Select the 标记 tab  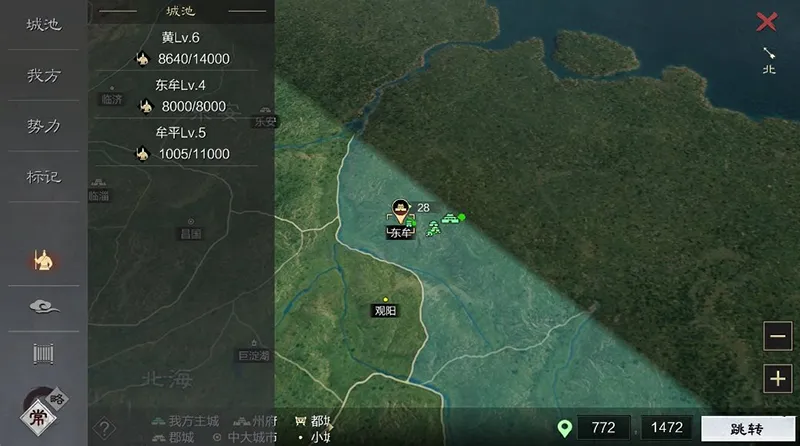point(43,177)
